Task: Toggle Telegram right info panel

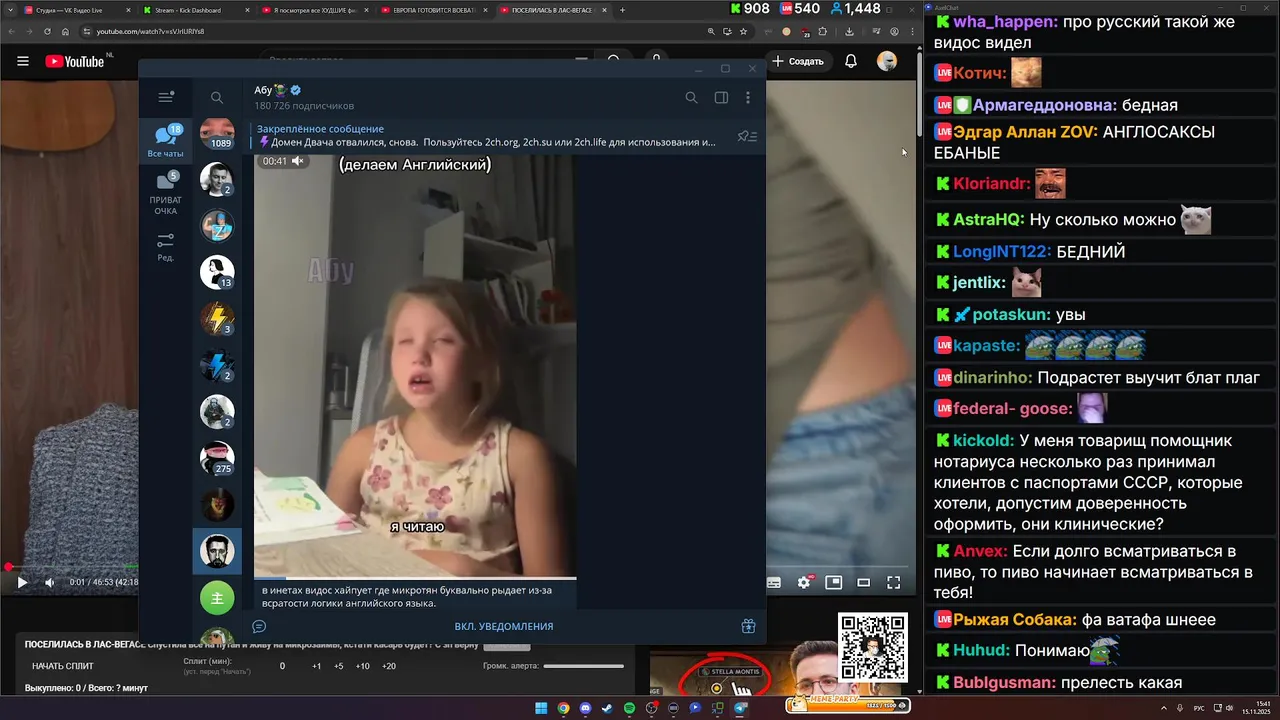Action: (721, 98)
